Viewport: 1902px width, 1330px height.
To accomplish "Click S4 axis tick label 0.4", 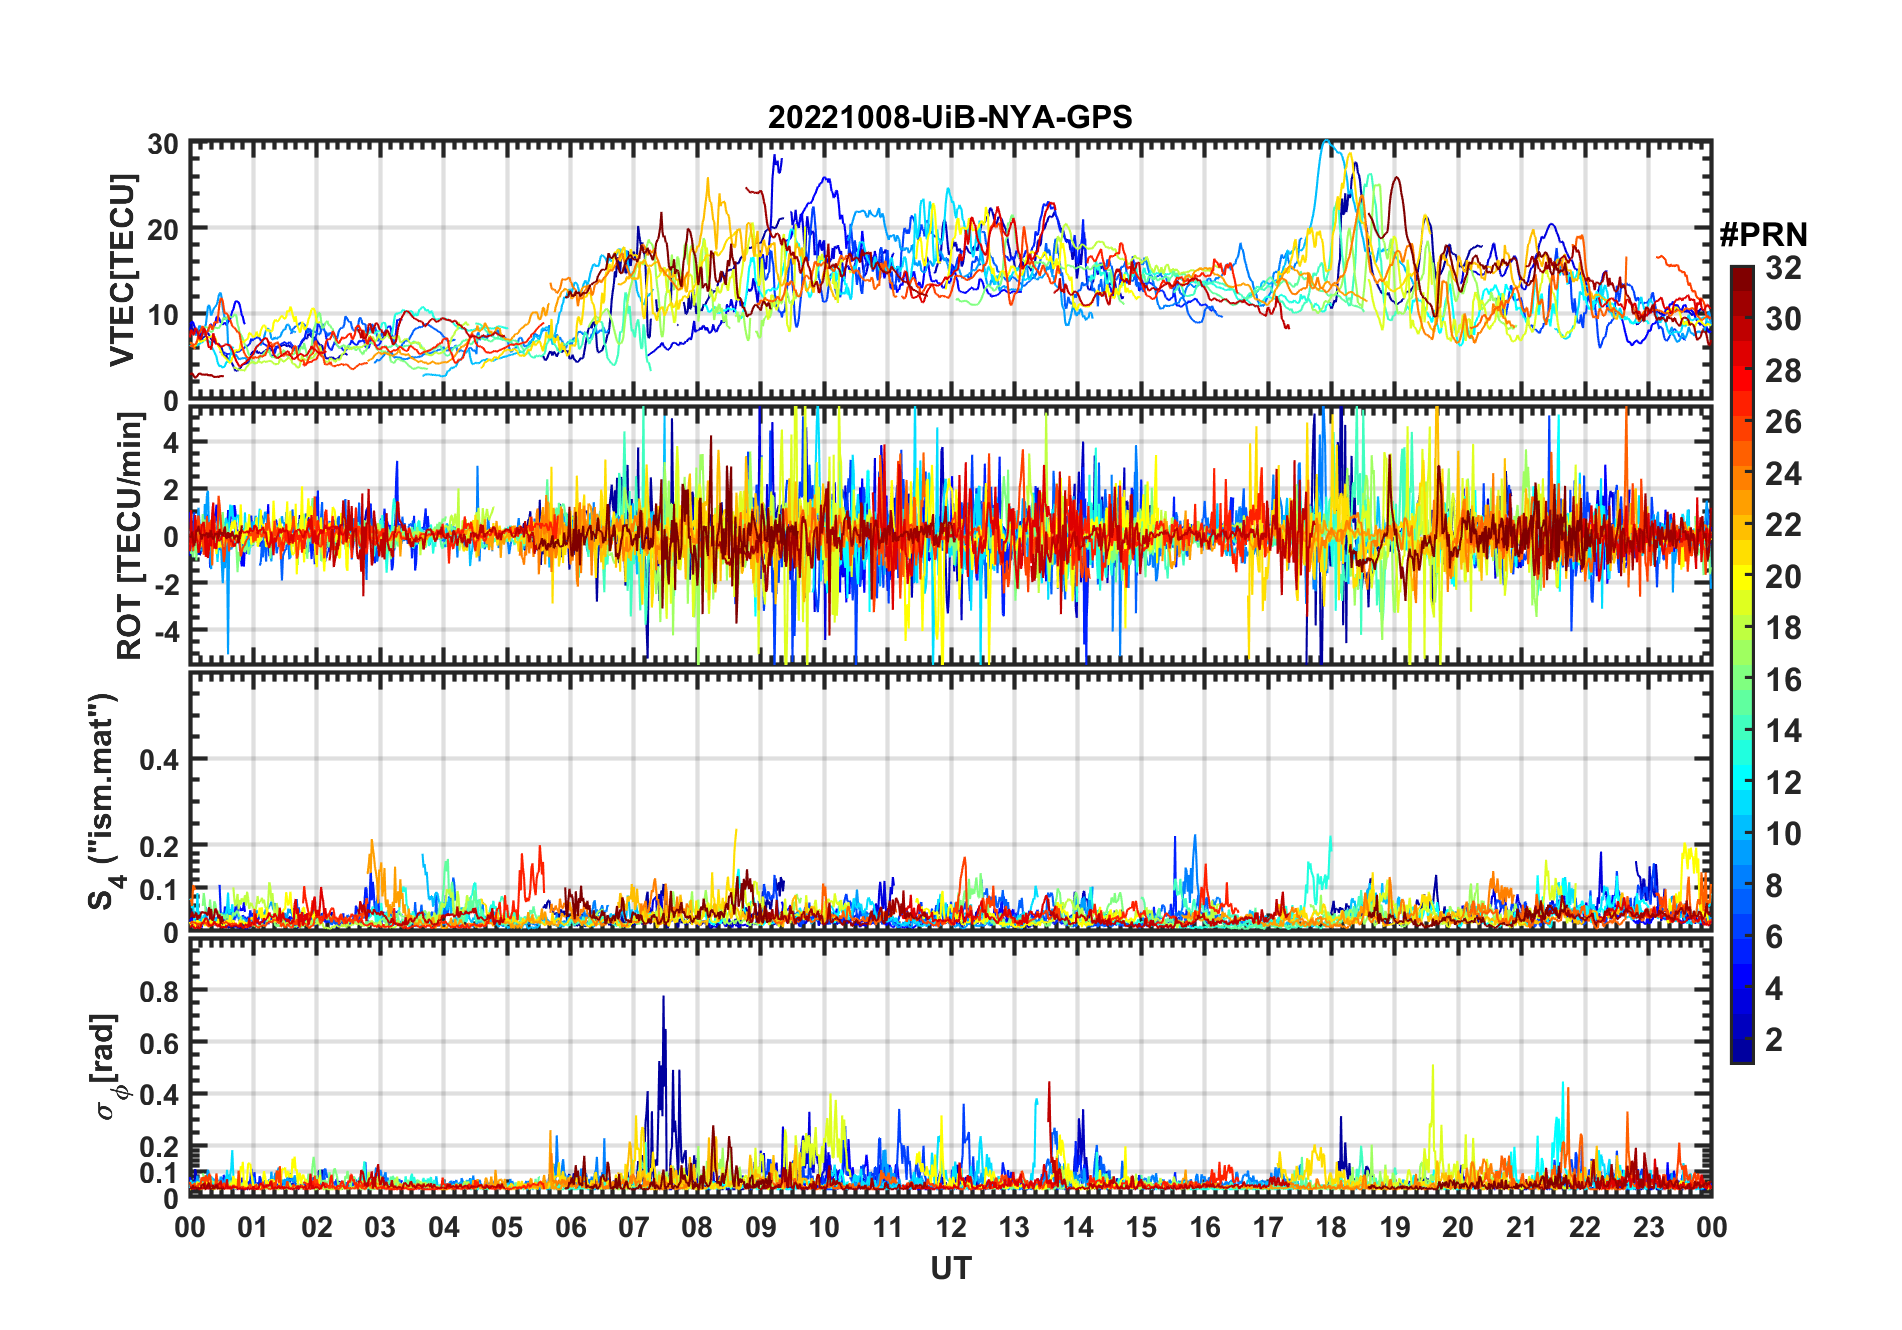I will click(x=159, y=760).
